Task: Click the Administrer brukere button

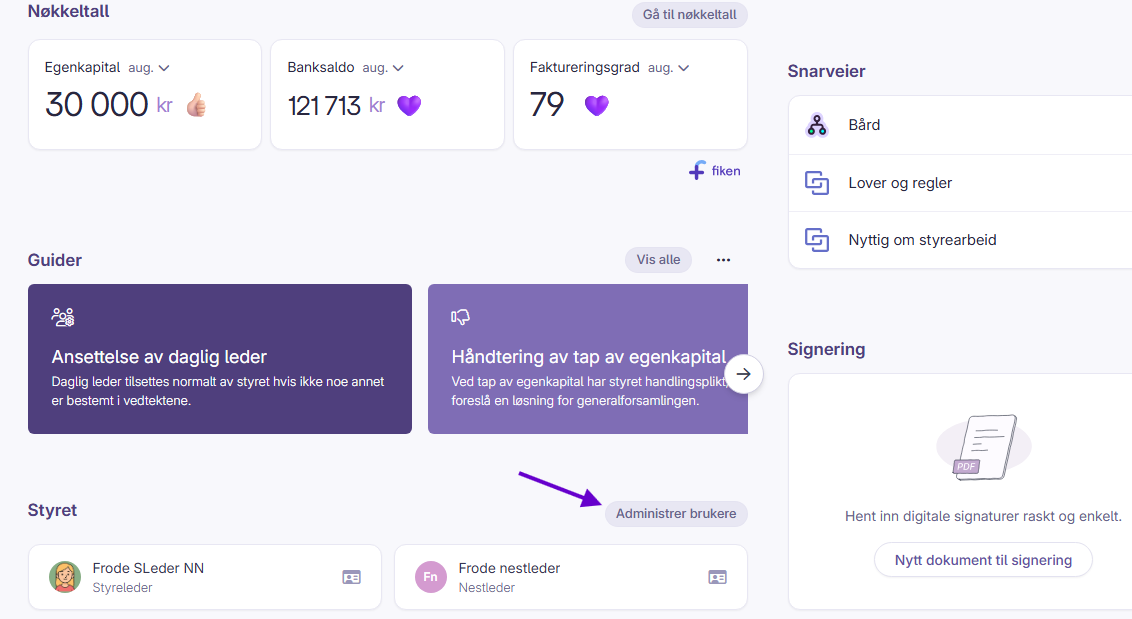Action: (676, 514)
